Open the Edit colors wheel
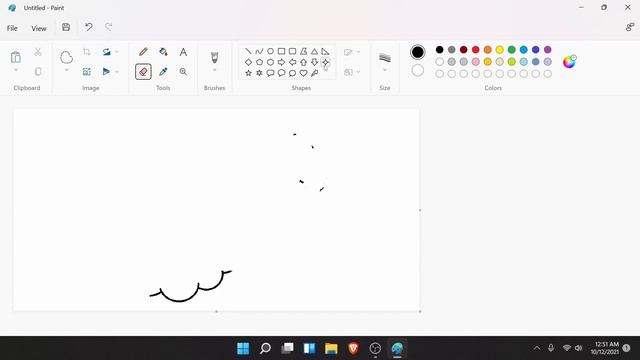 569,62
